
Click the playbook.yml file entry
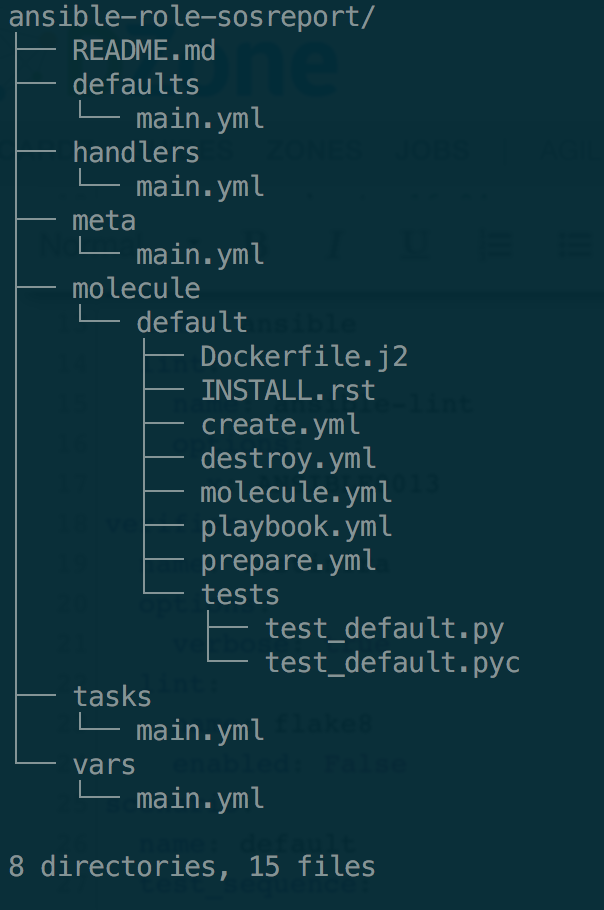pyautogui.click(x=296, y=526)
